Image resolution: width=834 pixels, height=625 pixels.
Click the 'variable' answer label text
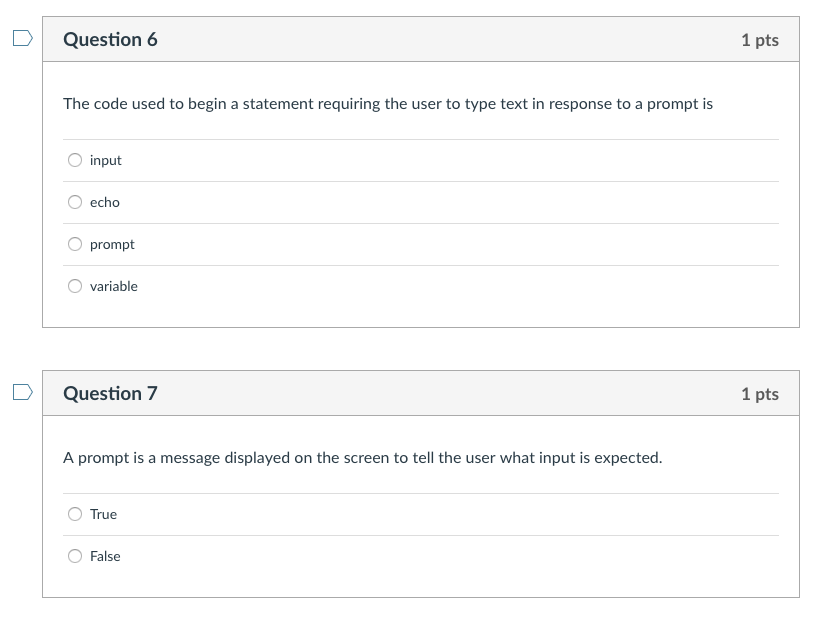pos(114,286)
